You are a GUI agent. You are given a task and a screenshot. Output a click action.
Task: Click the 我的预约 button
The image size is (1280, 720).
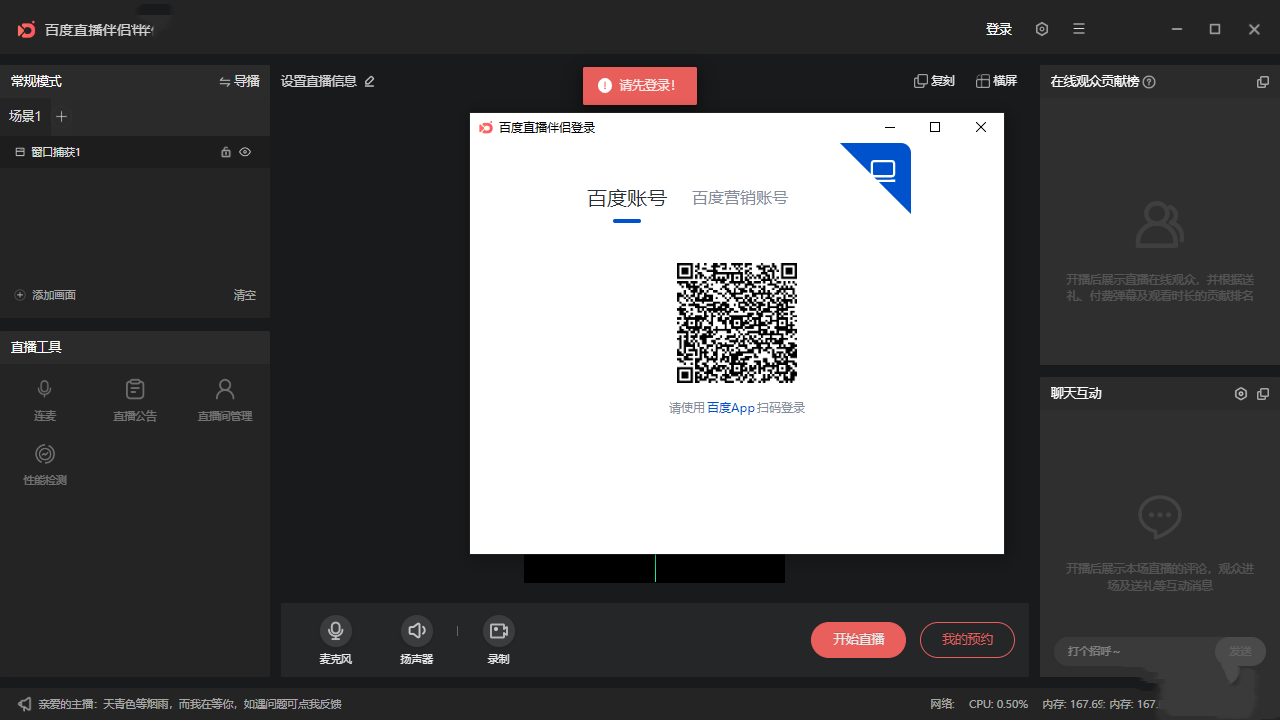click(967, 640)
